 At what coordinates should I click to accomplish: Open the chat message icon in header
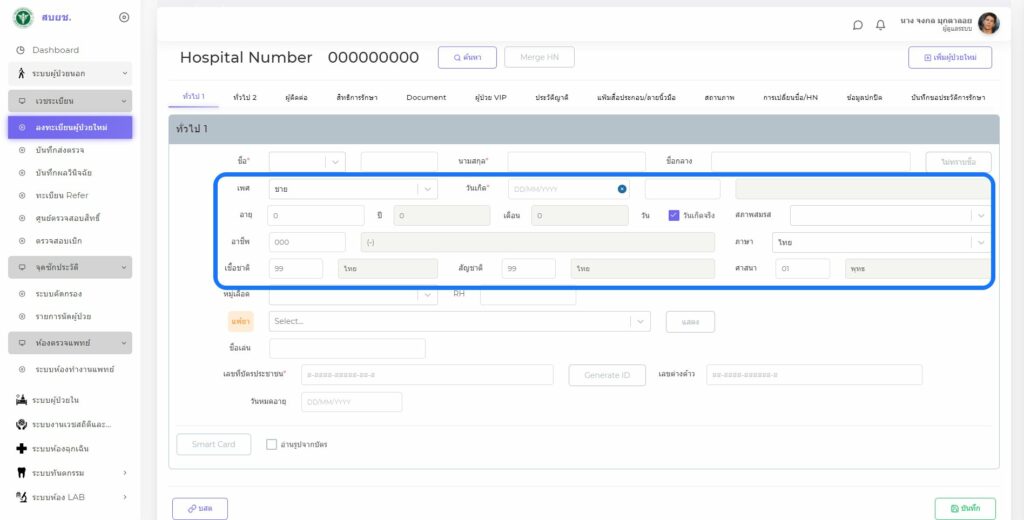pos(858,25)
